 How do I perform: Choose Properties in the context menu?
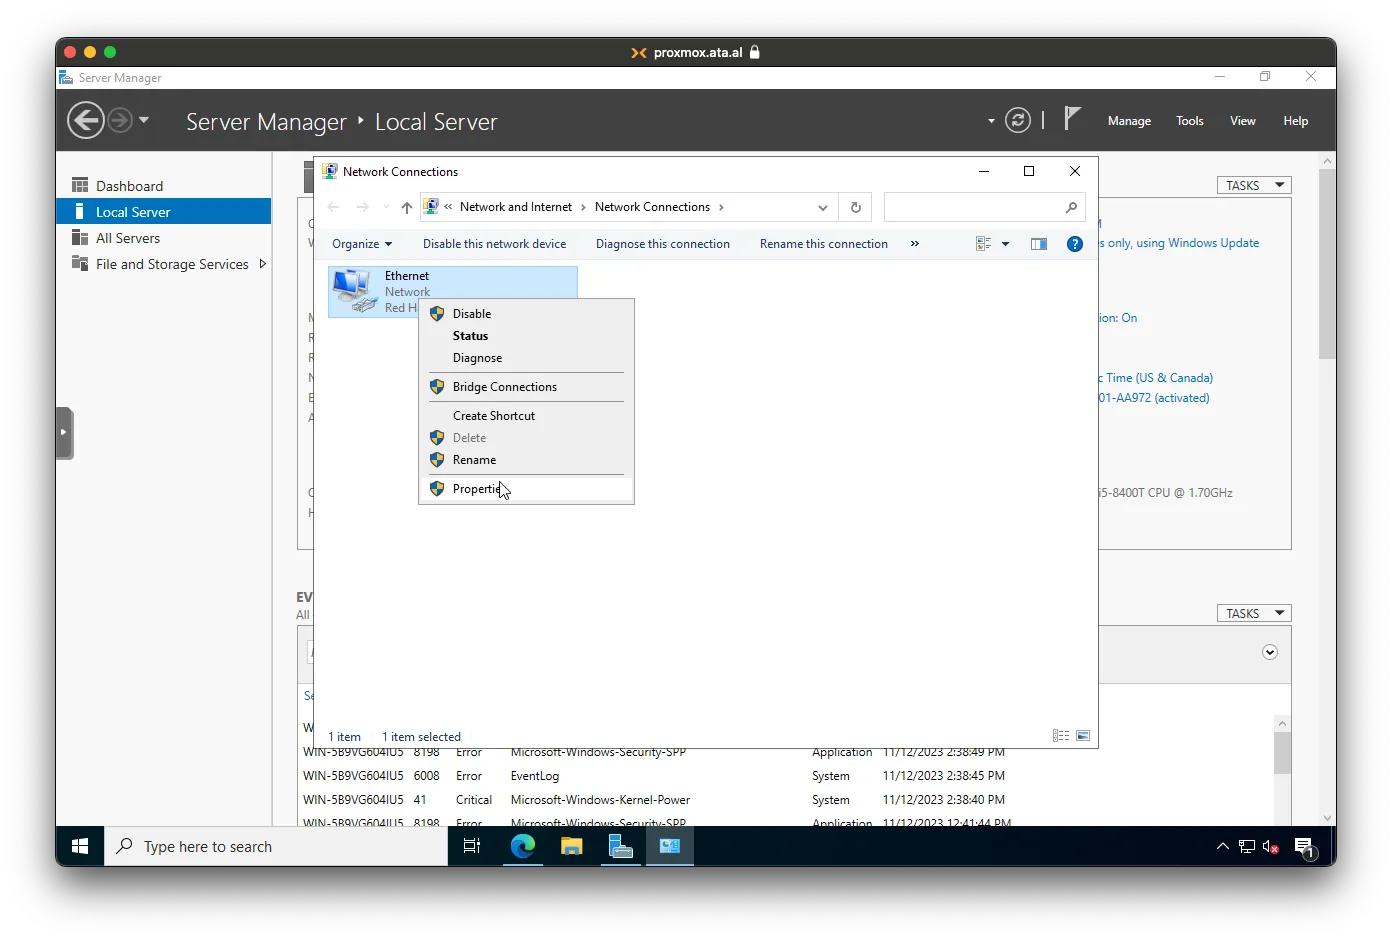527,489
